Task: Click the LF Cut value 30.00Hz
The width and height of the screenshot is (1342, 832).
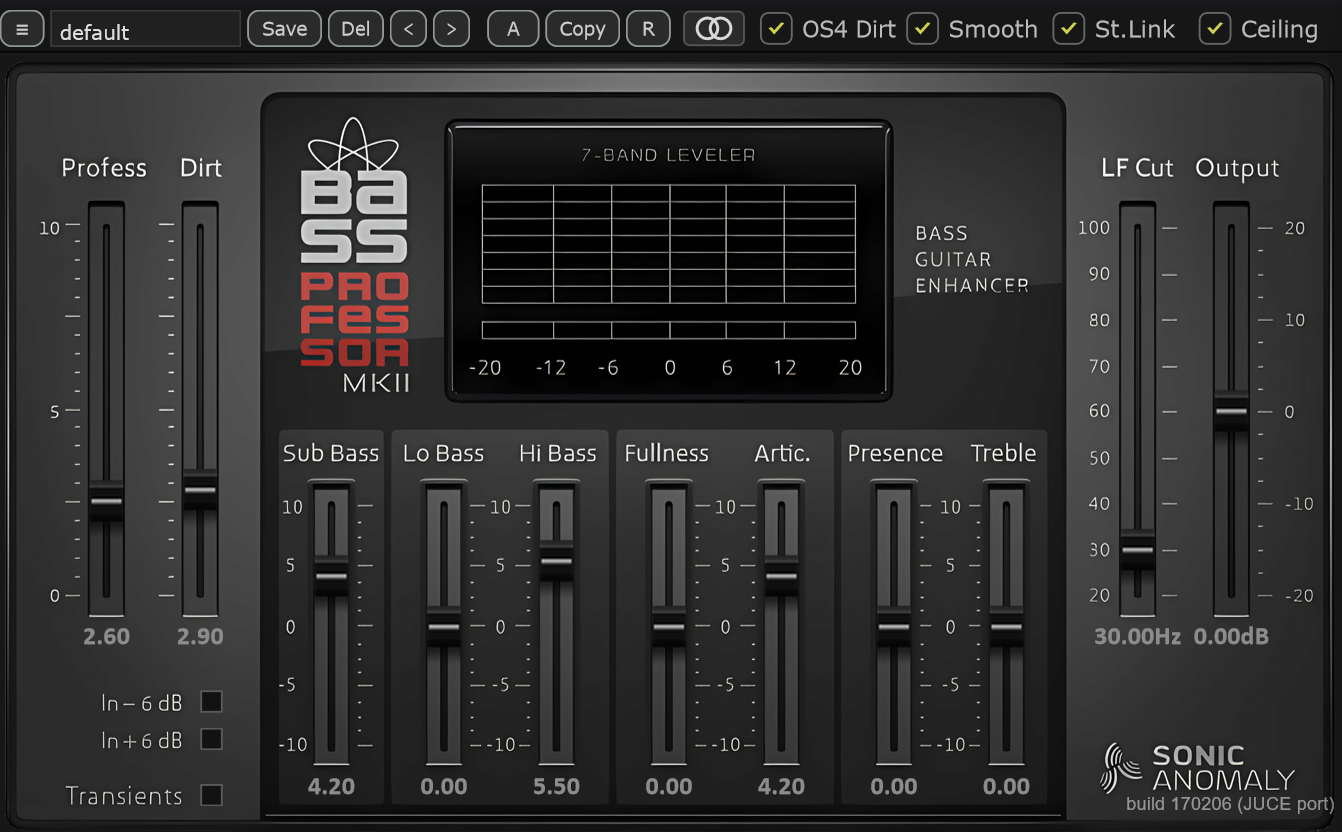Action: (1137, 637)
